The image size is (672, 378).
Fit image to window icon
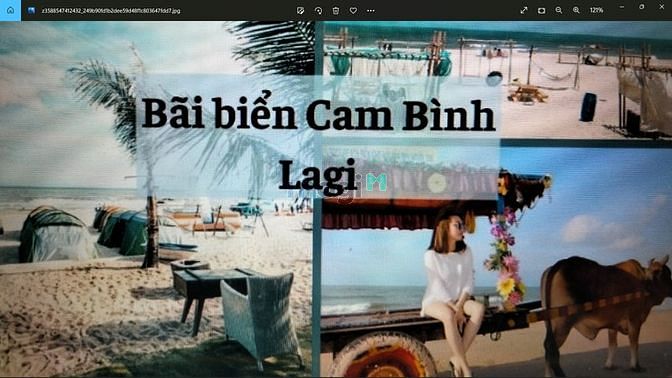coord(541,10)
